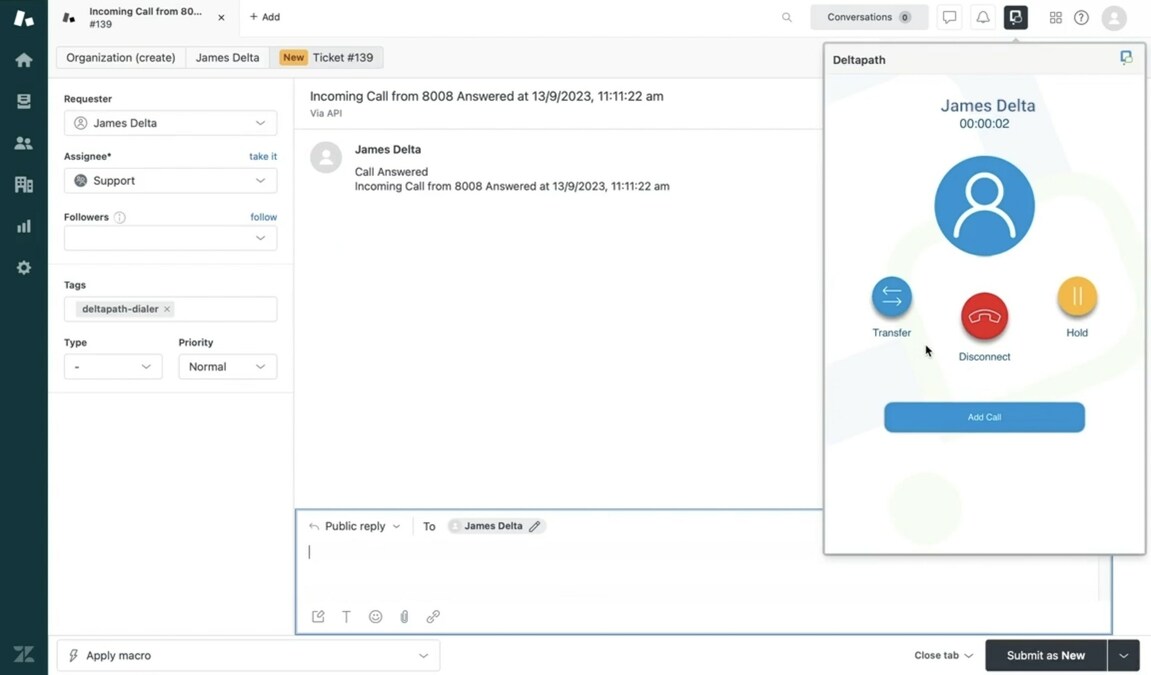Open the Organization (create) tab
This screenshot has height=675, width=1151.
click(120, 57)
